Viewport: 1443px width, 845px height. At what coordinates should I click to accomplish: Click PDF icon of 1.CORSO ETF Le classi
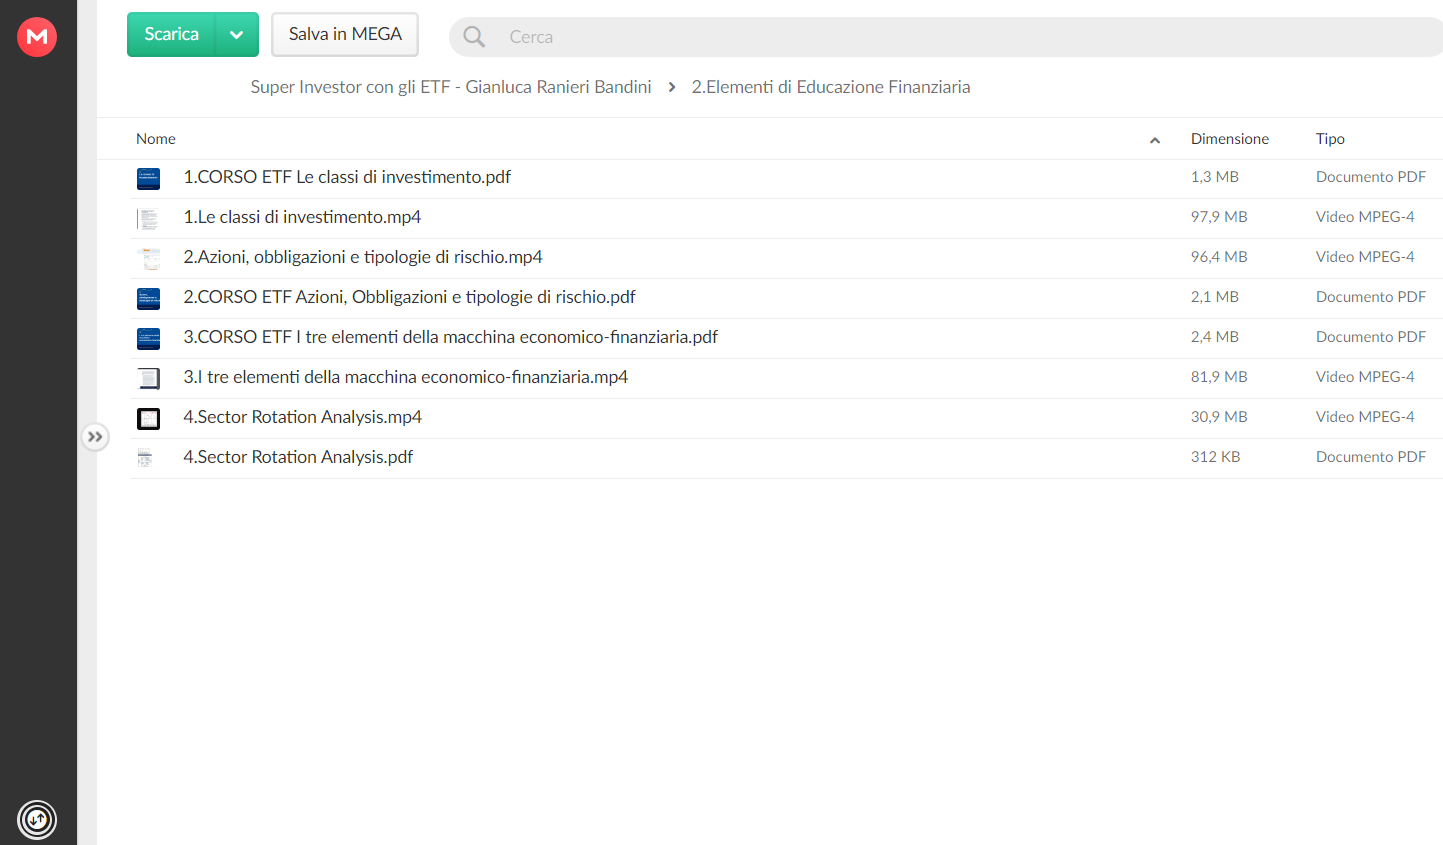coord(148,179)
